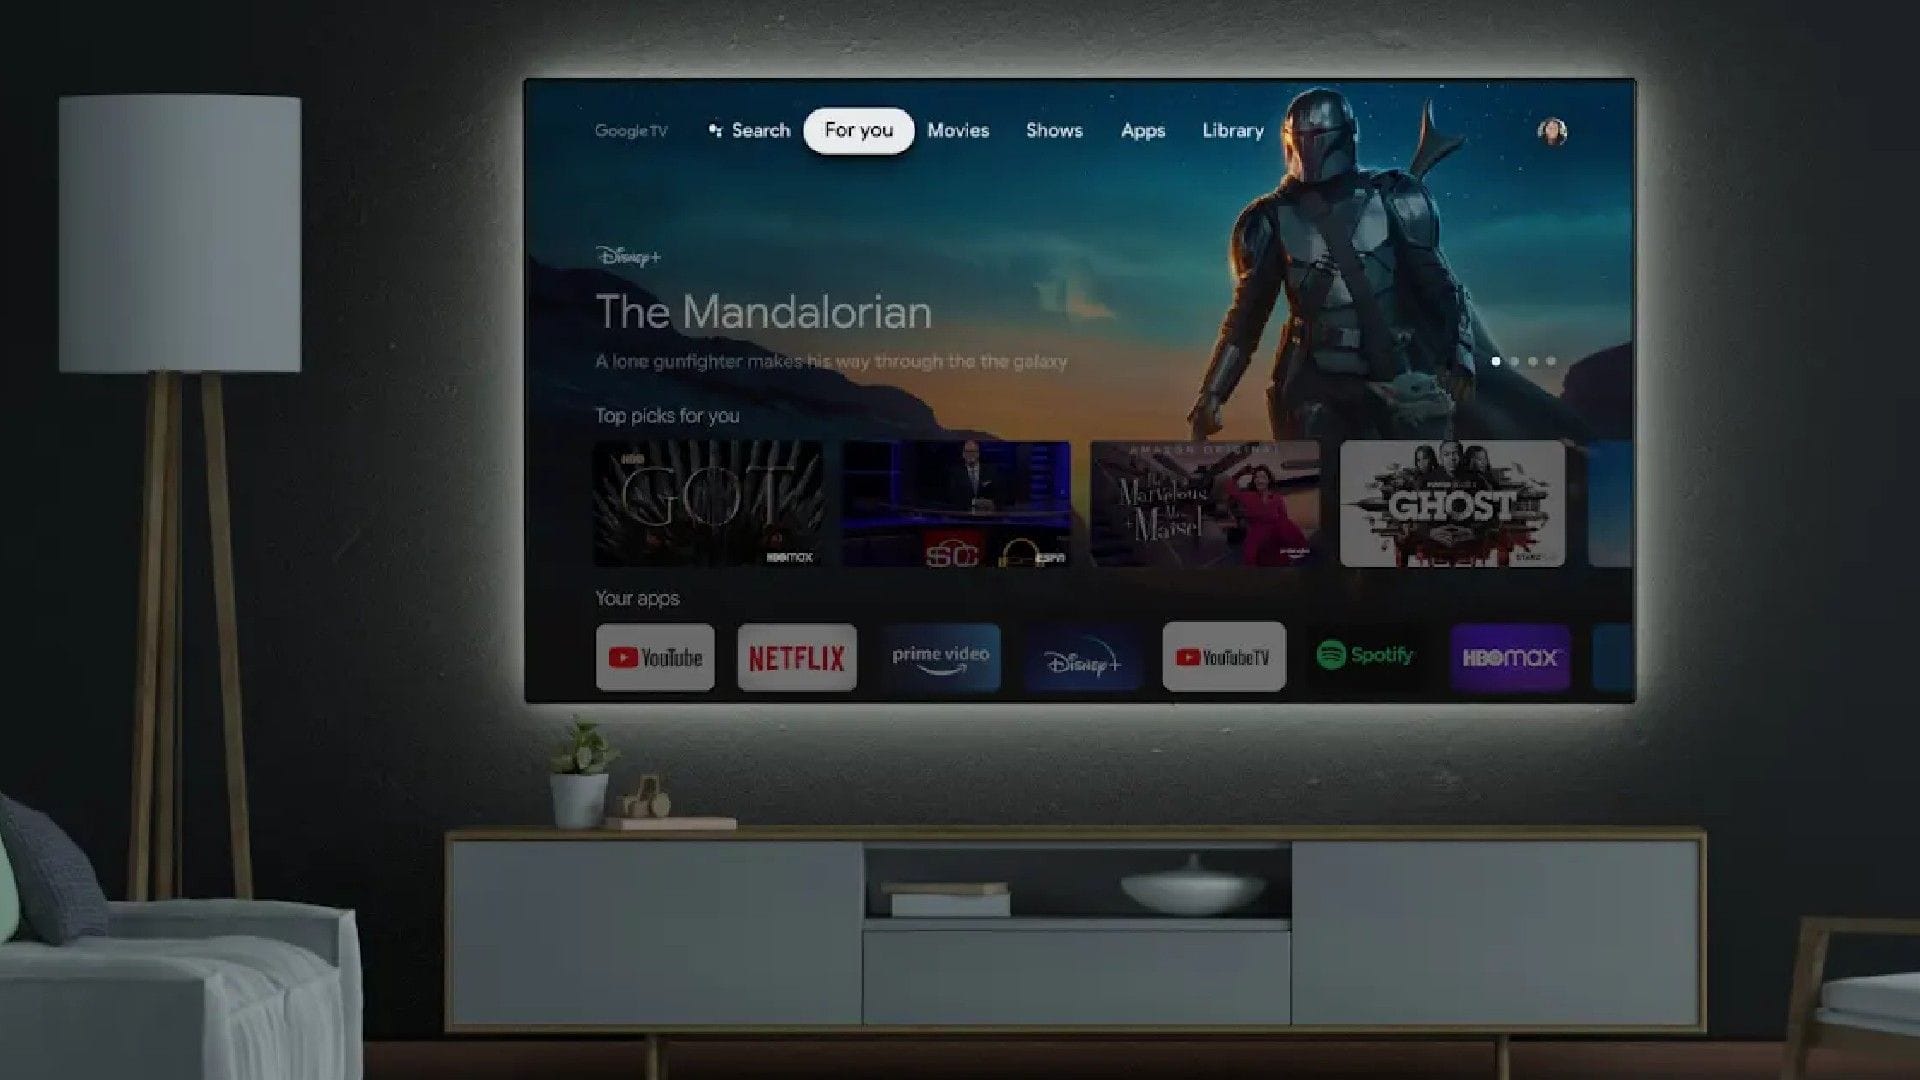This screenshot has width=1920, height=1080.
Task: Open the Disney+ app
Action: [1081, 657]
